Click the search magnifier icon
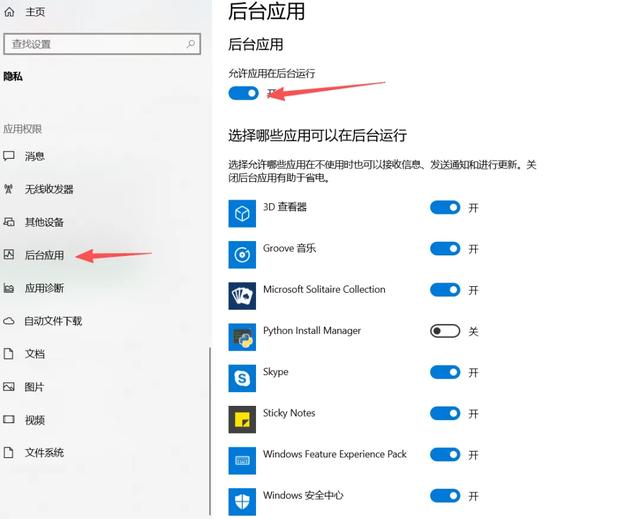Image resolution: width=640 pixels, height=519 pixels. [190, 44]
